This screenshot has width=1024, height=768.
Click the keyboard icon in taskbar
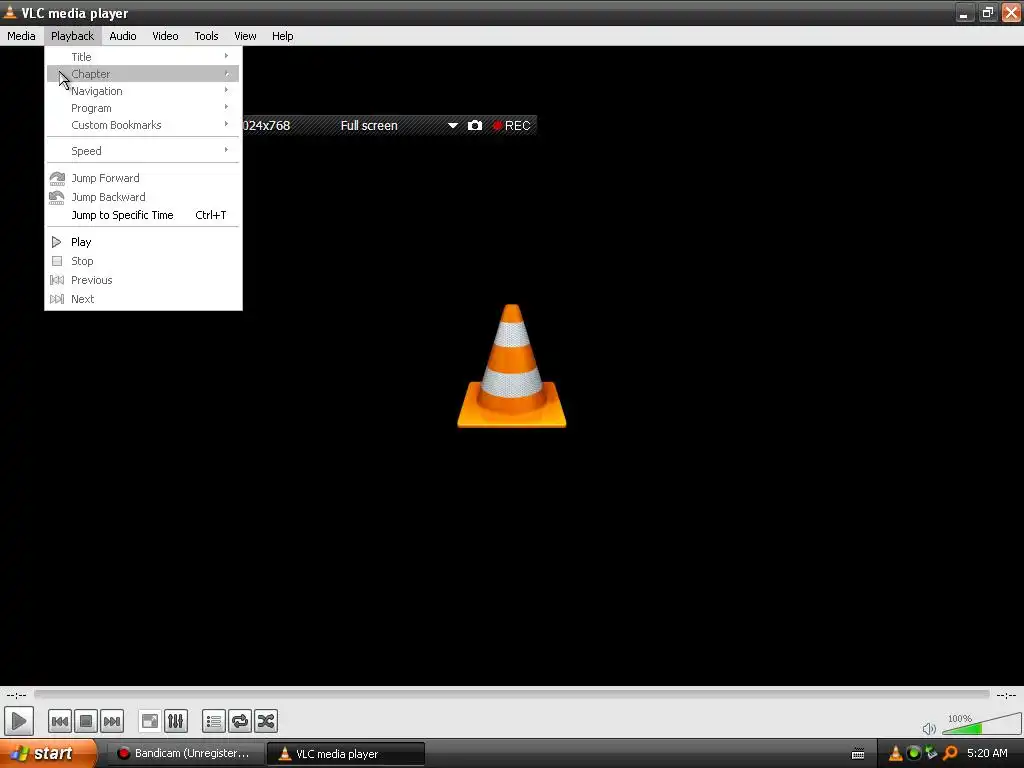[858, 754]
